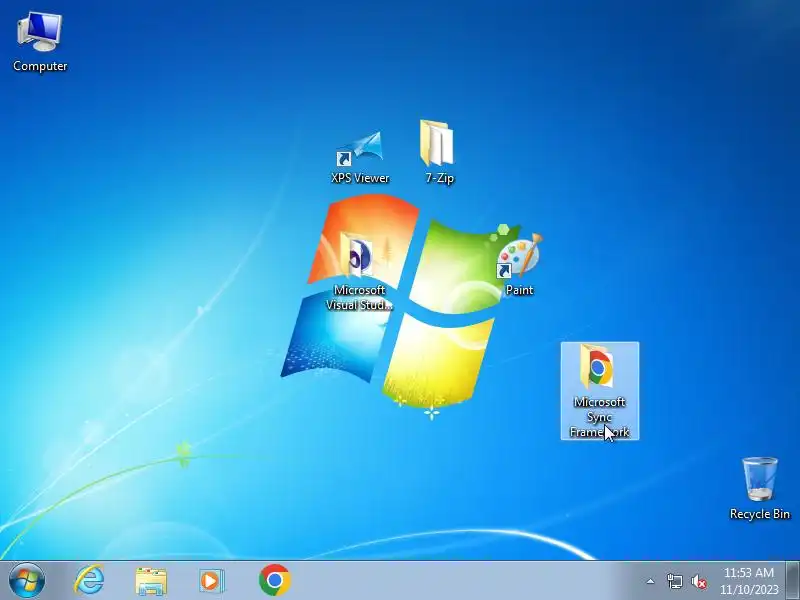Open the Windows Start menu orb
Screen dimensions: 800x600
coord(27,581)
